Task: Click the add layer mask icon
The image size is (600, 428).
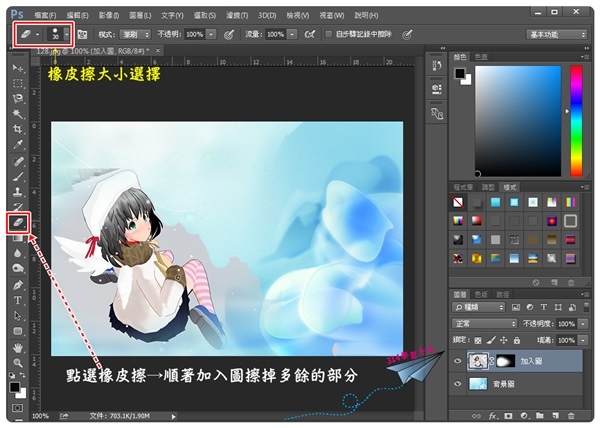Action: pyautogui.click(x=508, y=416)
